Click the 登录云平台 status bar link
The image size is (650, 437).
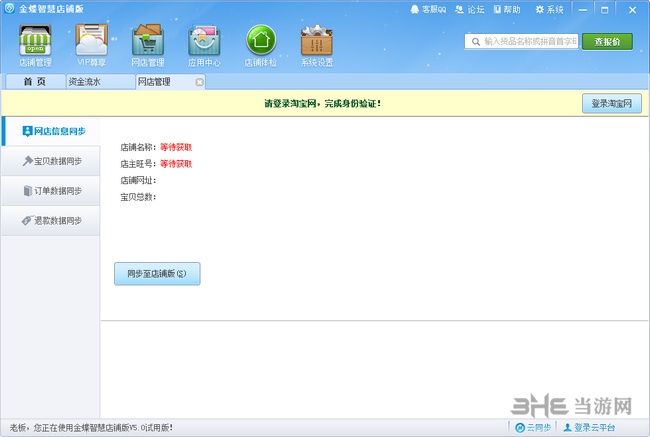pyautogui.click(x=589, y=427)
